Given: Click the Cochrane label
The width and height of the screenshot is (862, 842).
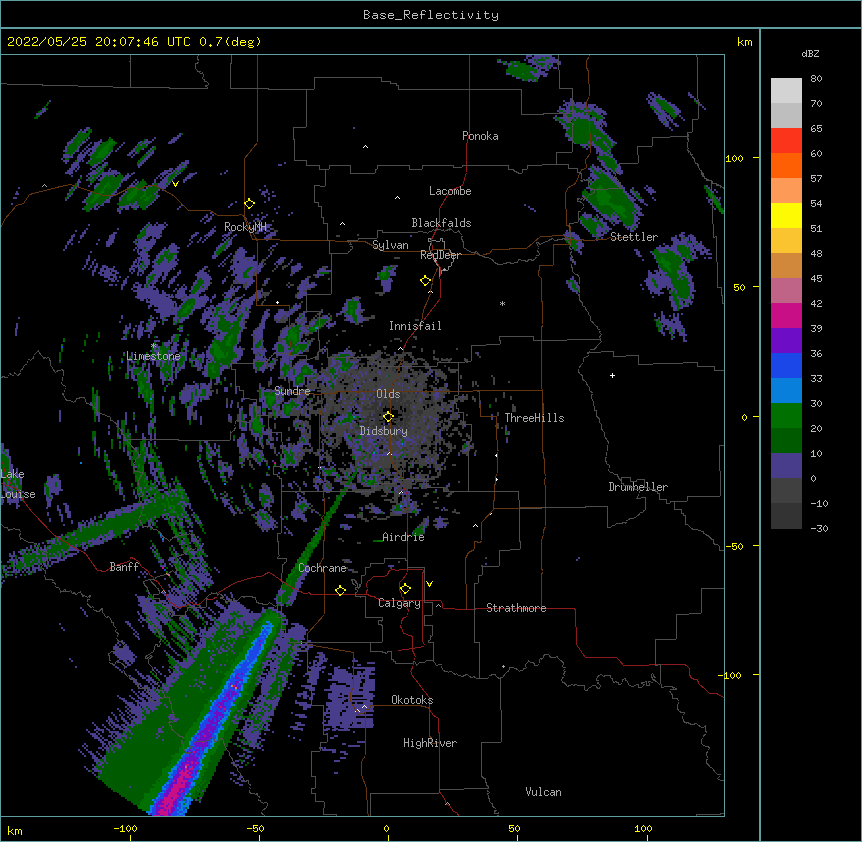Looking at the screenshot, I should tap(322, 568).
